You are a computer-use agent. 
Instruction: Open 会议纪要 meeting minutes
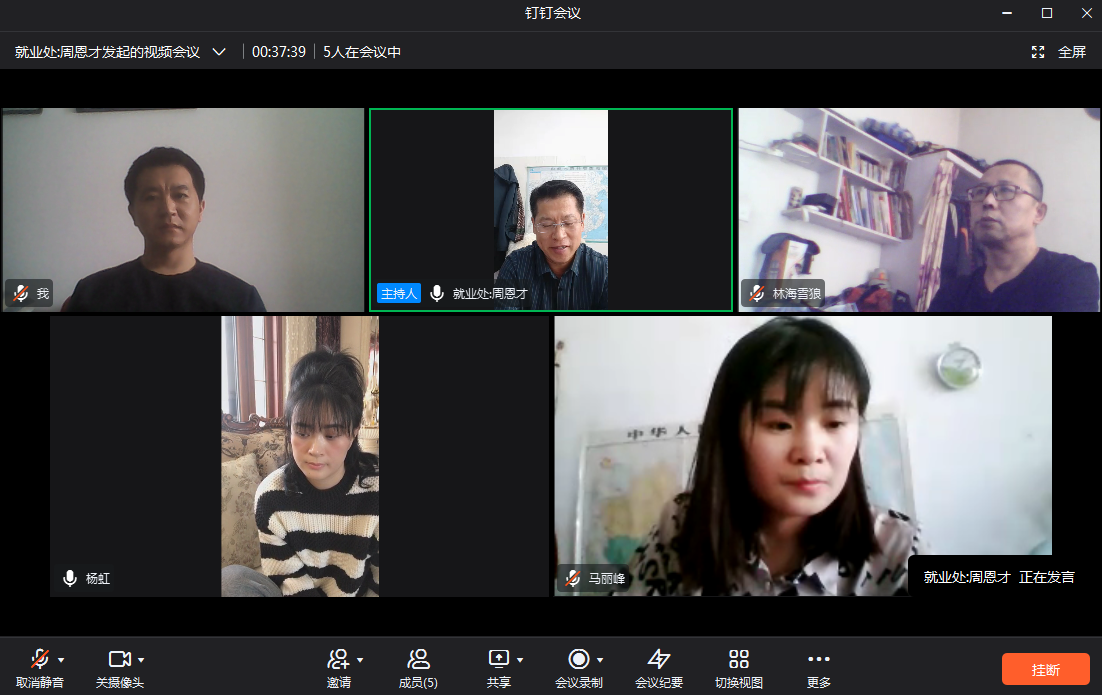point(659,659)
